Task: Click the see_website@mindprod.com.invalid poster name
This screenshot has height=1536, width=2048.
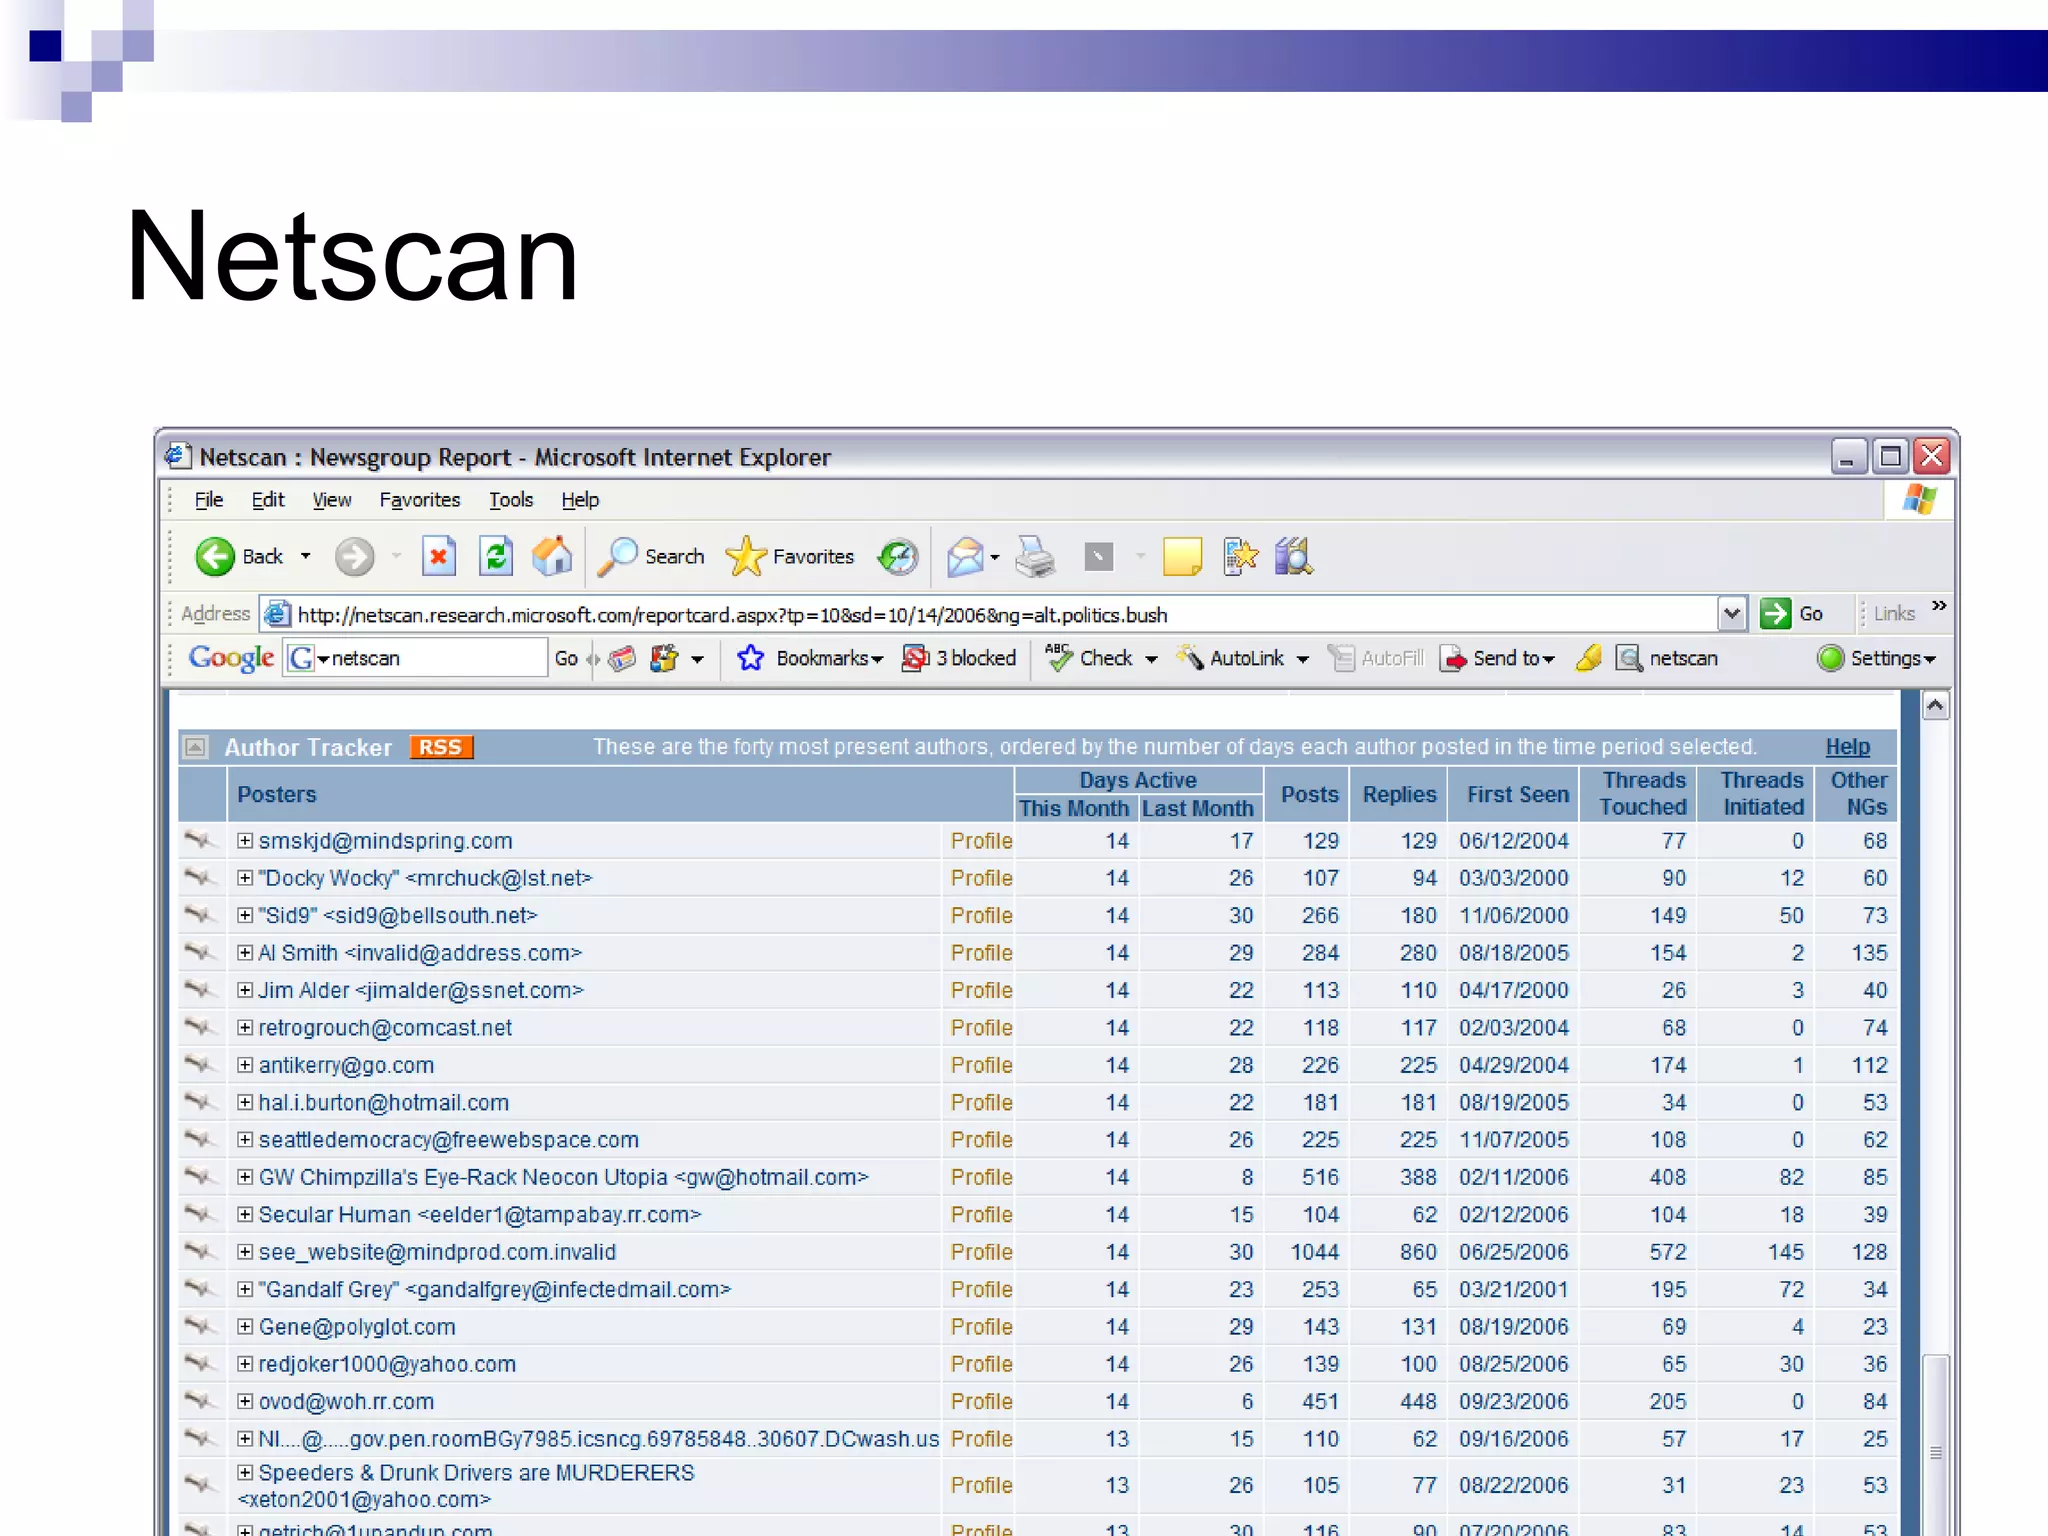Action: coord(437,1252)
